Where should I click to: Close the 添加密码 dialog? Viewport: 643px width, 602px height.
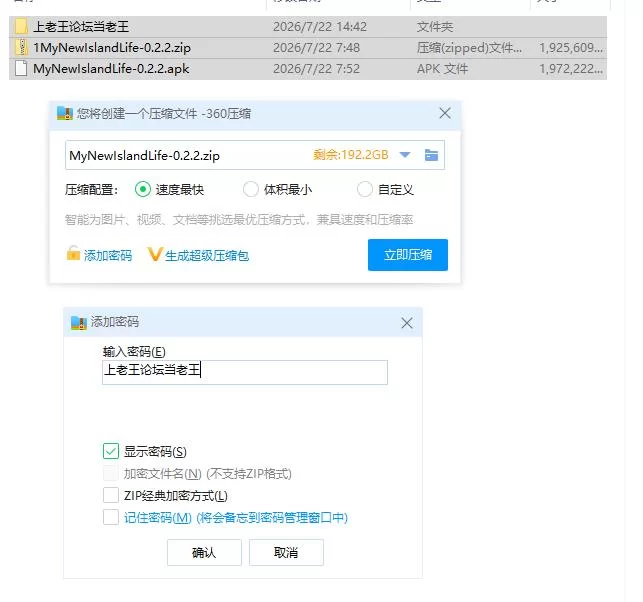click(x=407, y=323)
